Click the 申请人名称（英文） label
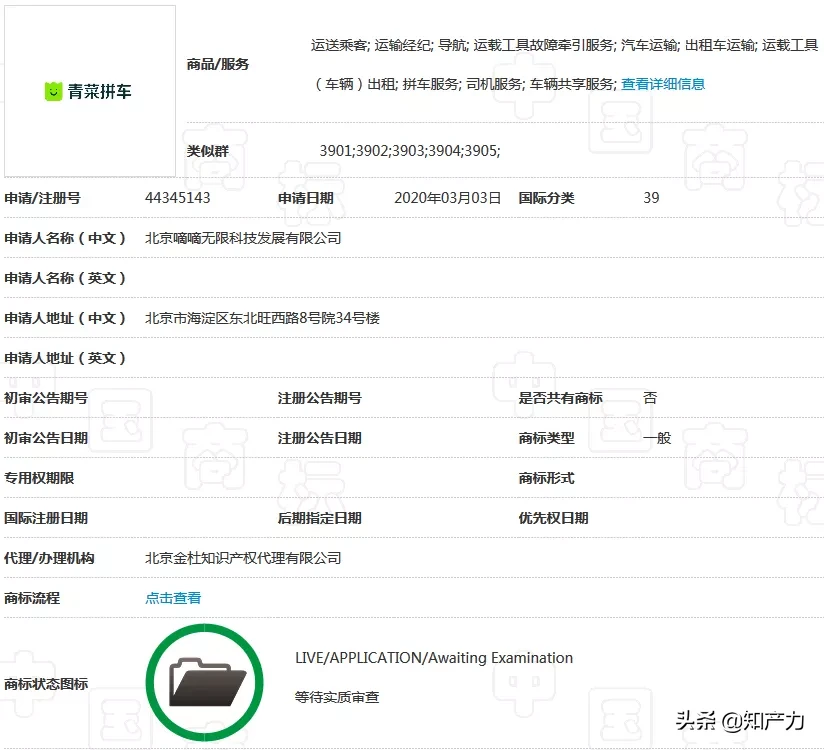Image resolution: width=824 pixels, height=750 pixels. tap(65, 278)
